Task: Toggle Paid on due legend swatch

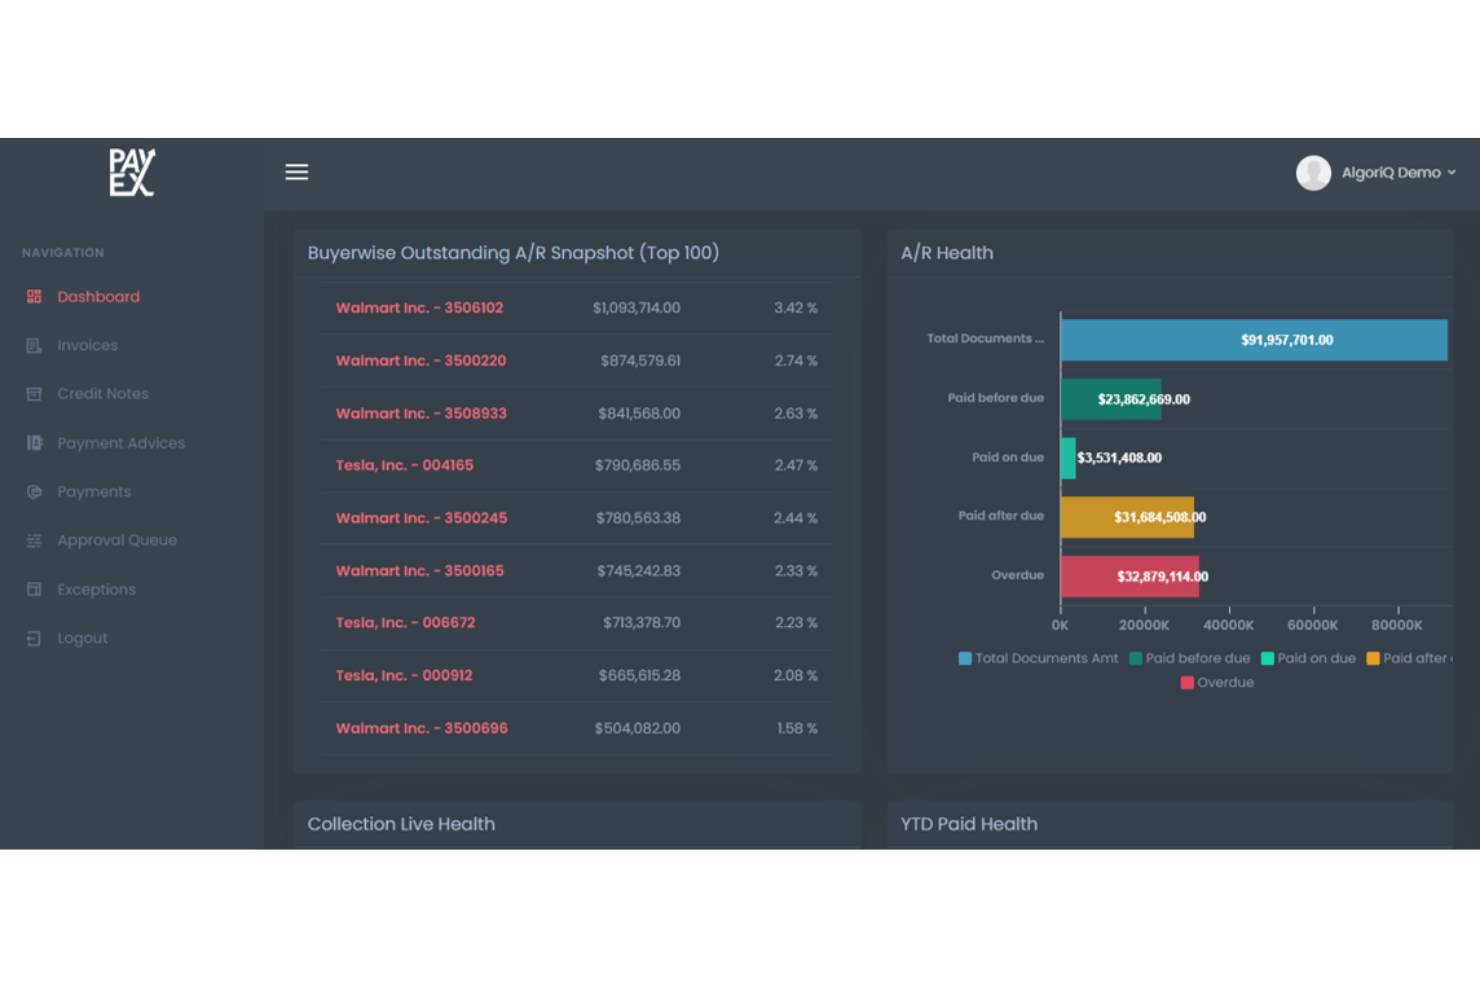Action: coord(1267,658)
